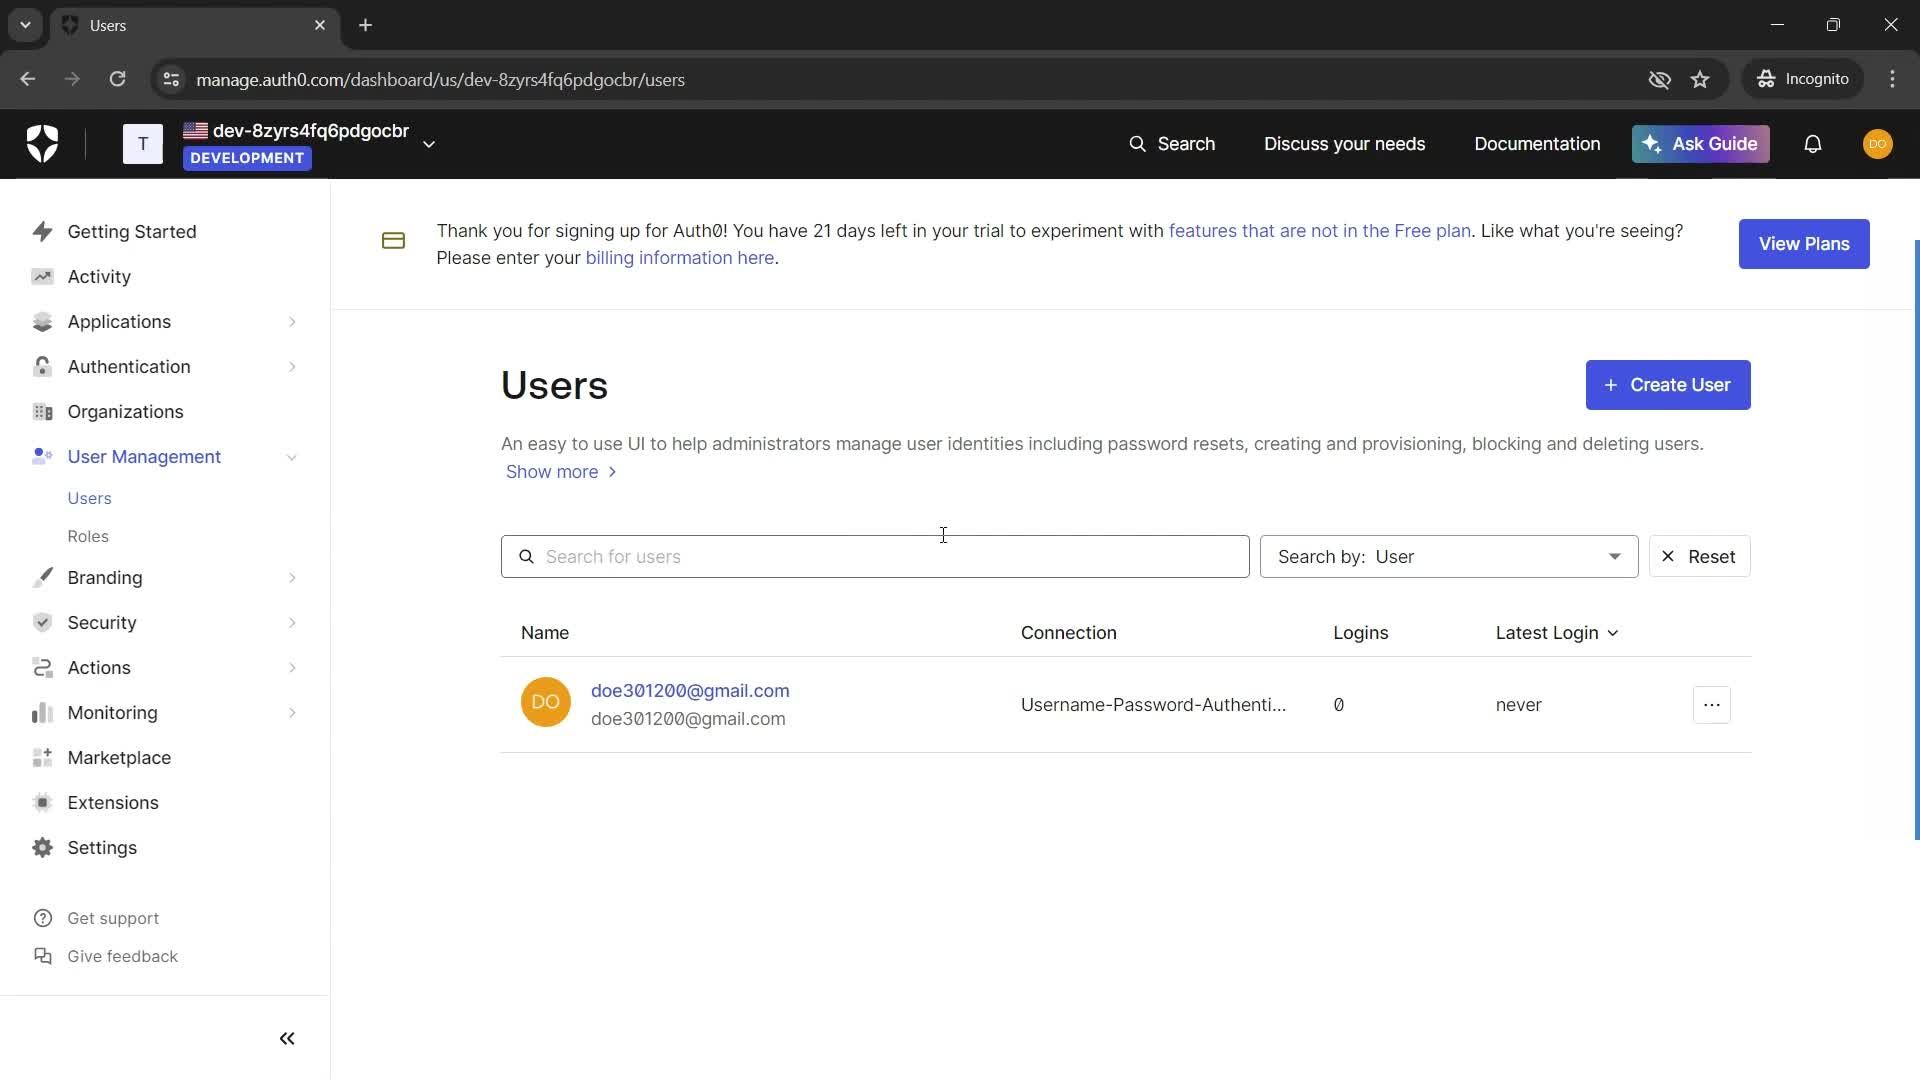Viewport: 1920px width, 1080px height.
Task: Open a new browser tab
Action: click(x=365, y=25)
